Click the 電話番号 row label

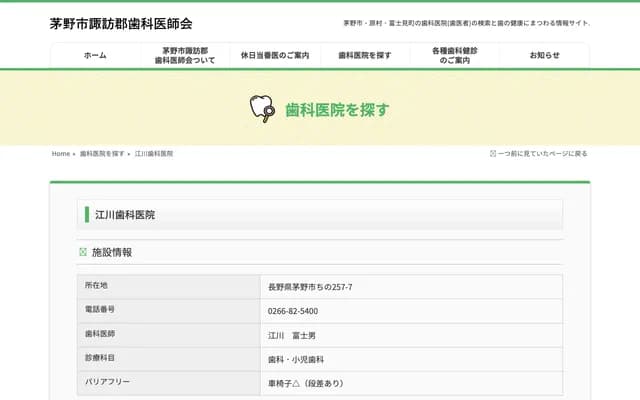(100, 309)
